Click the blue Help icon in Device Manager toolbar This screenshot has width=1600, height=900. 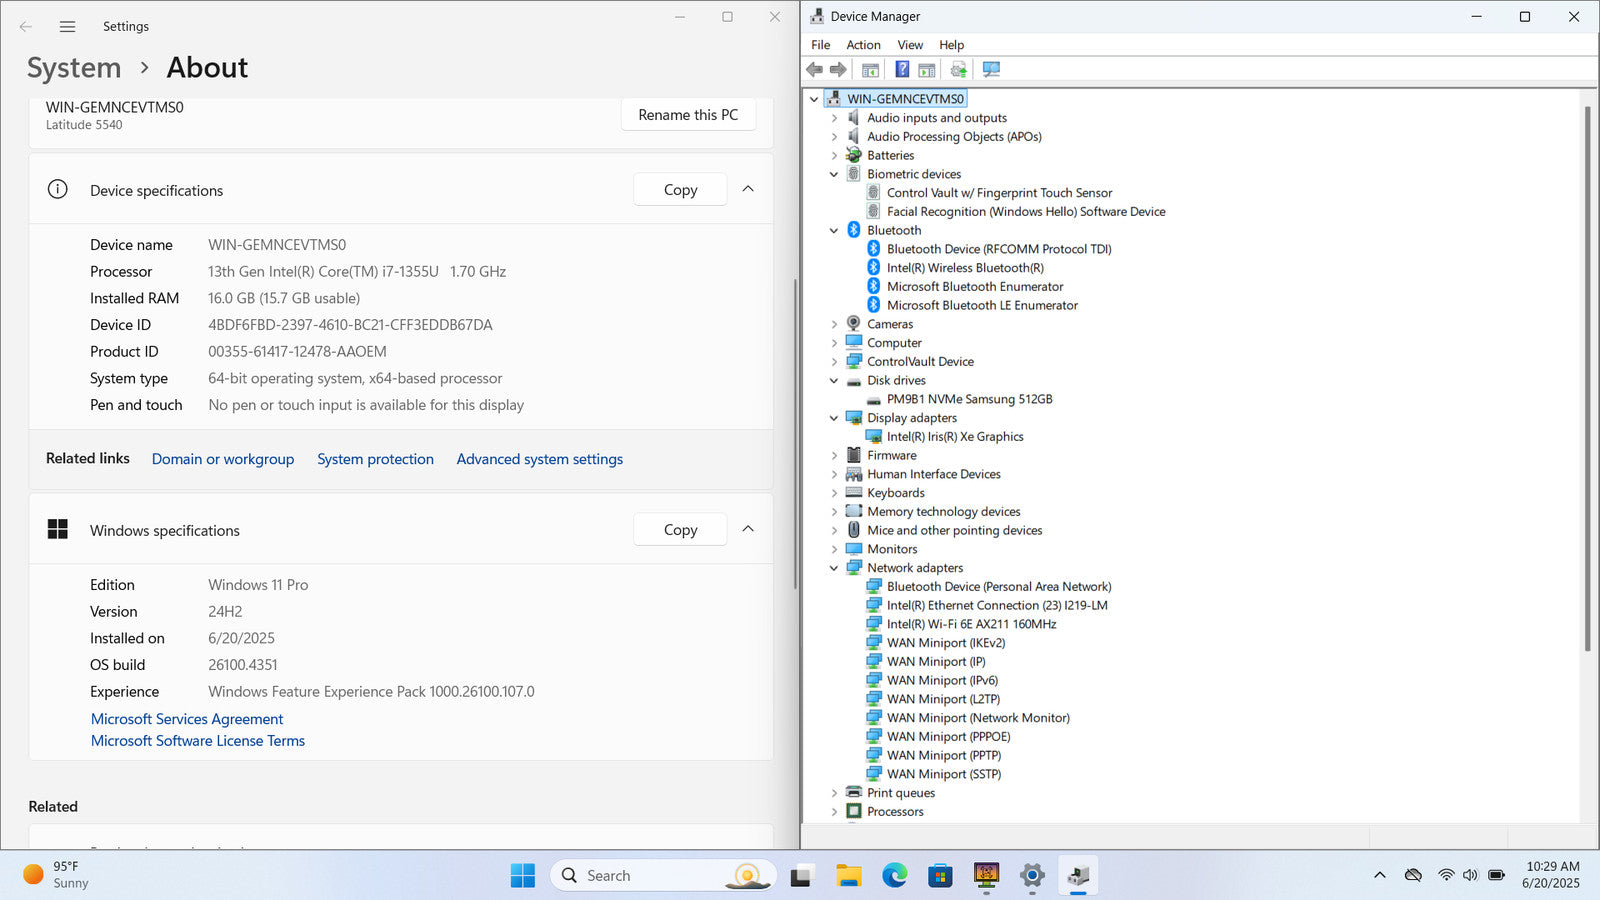[x=902, y=69]
